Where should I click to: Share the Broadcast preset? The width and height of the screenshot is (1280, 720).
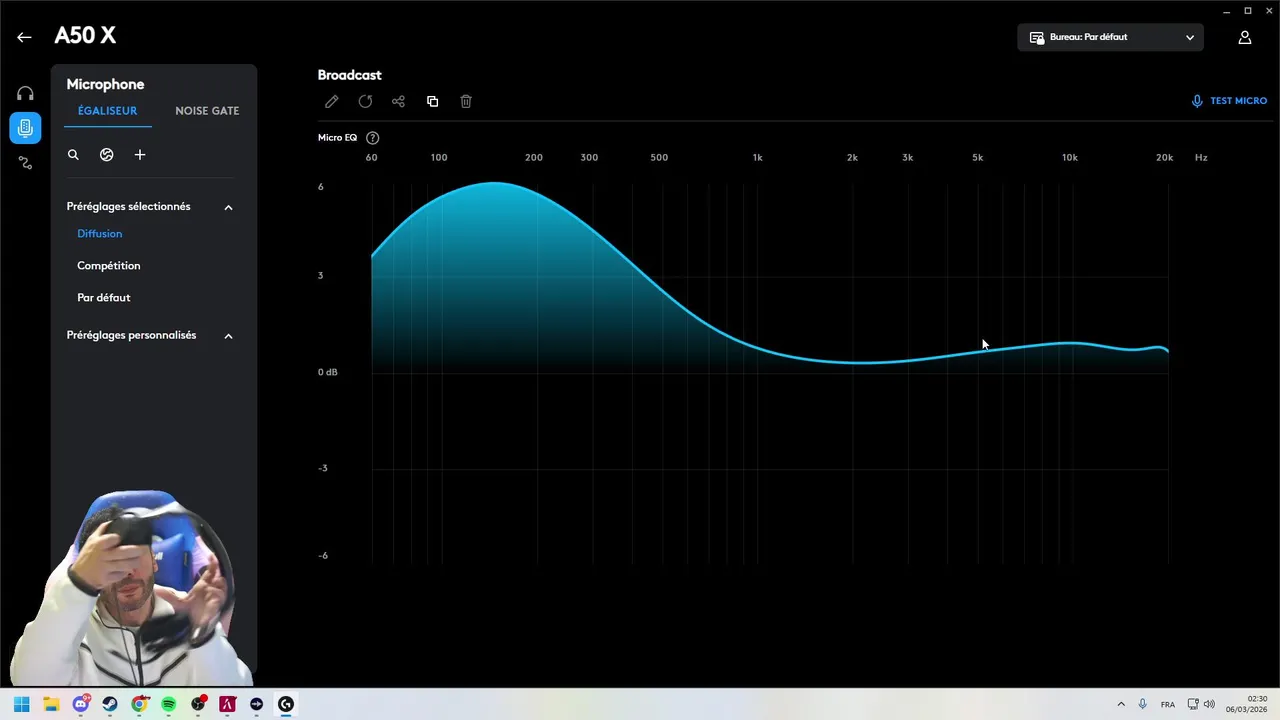[x=398, y=101]
